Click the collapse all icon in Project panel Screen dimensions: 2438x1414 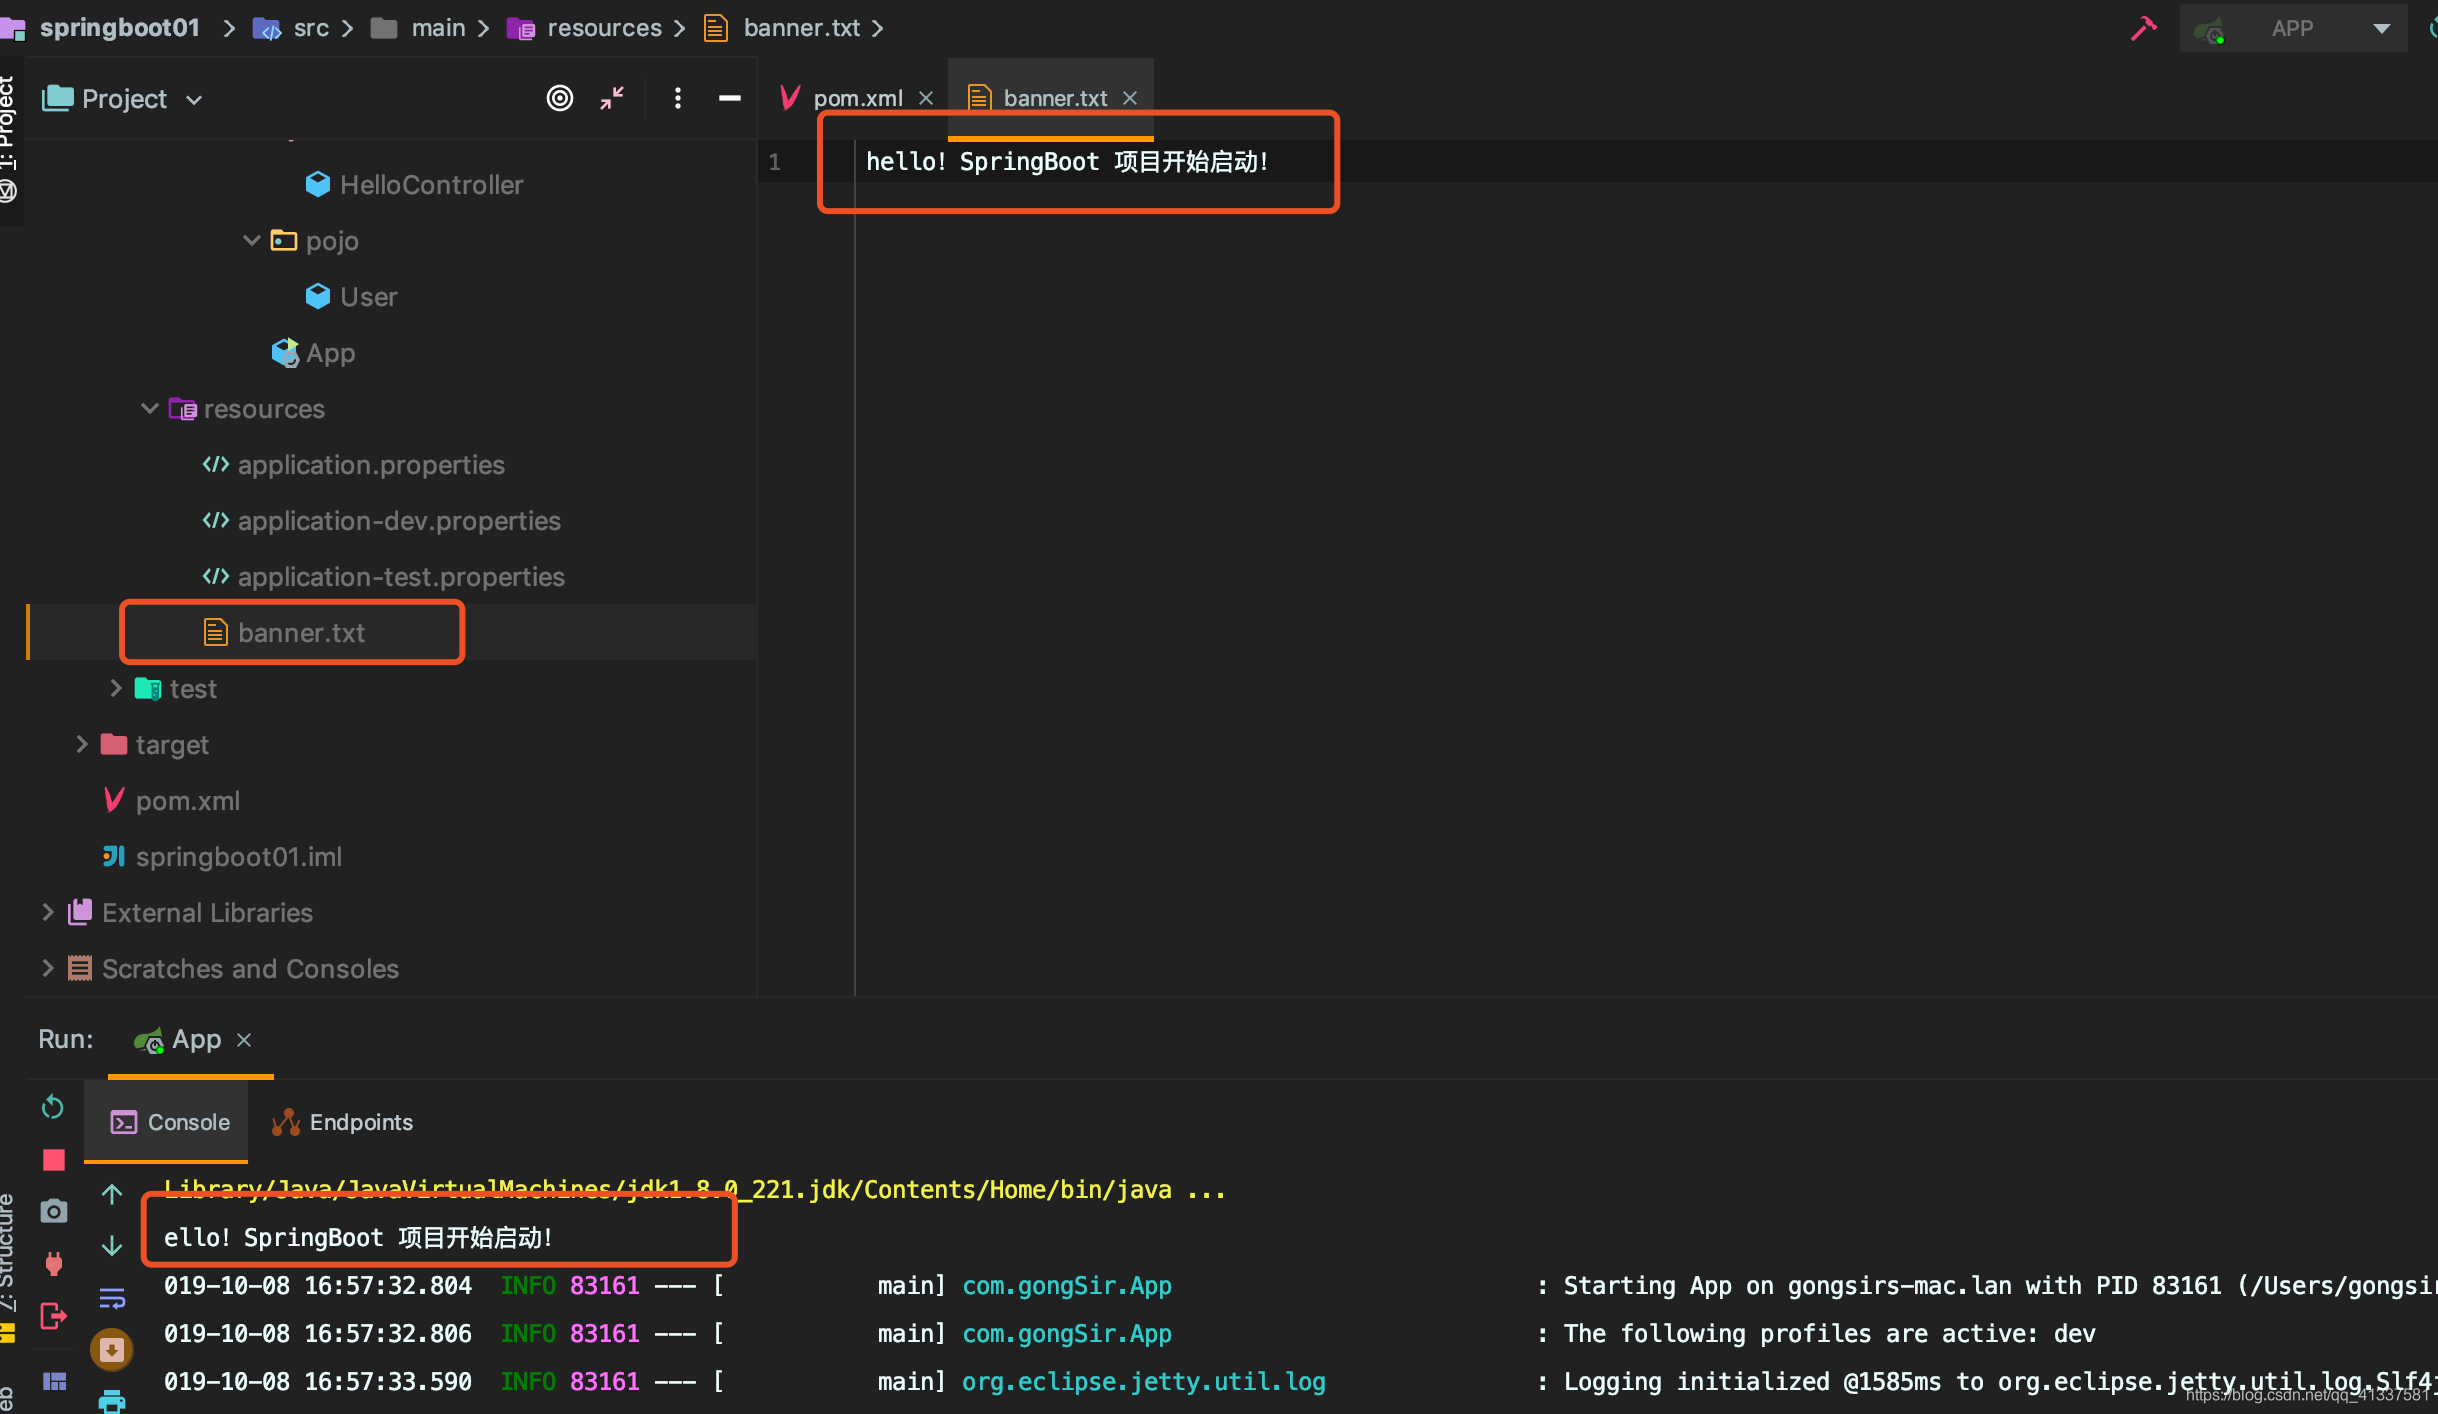612,98
